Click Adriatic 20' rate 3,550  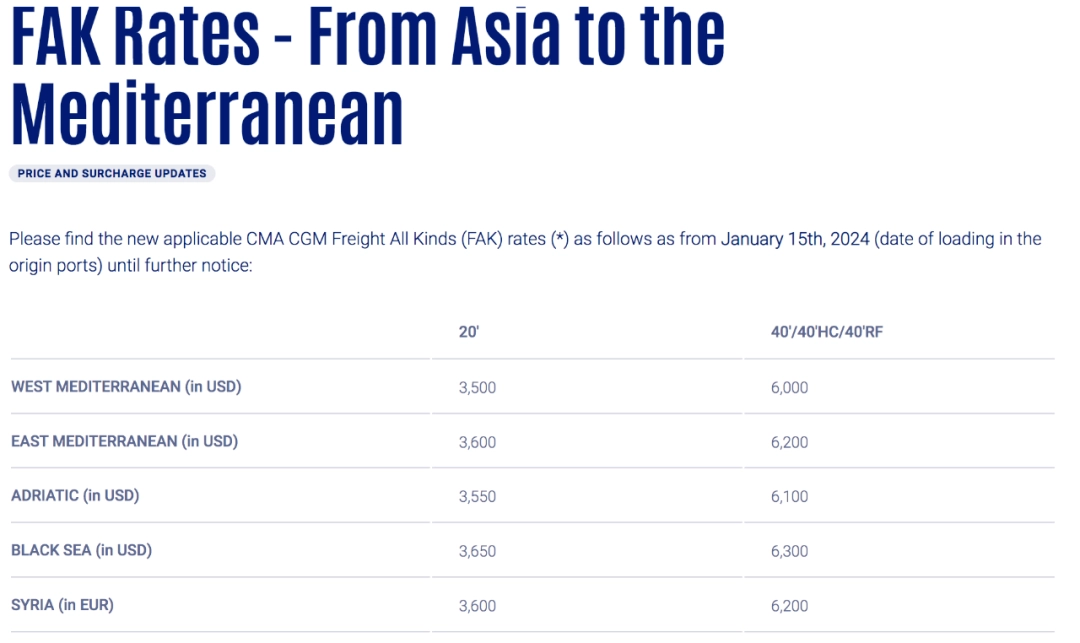coord(477,496)
